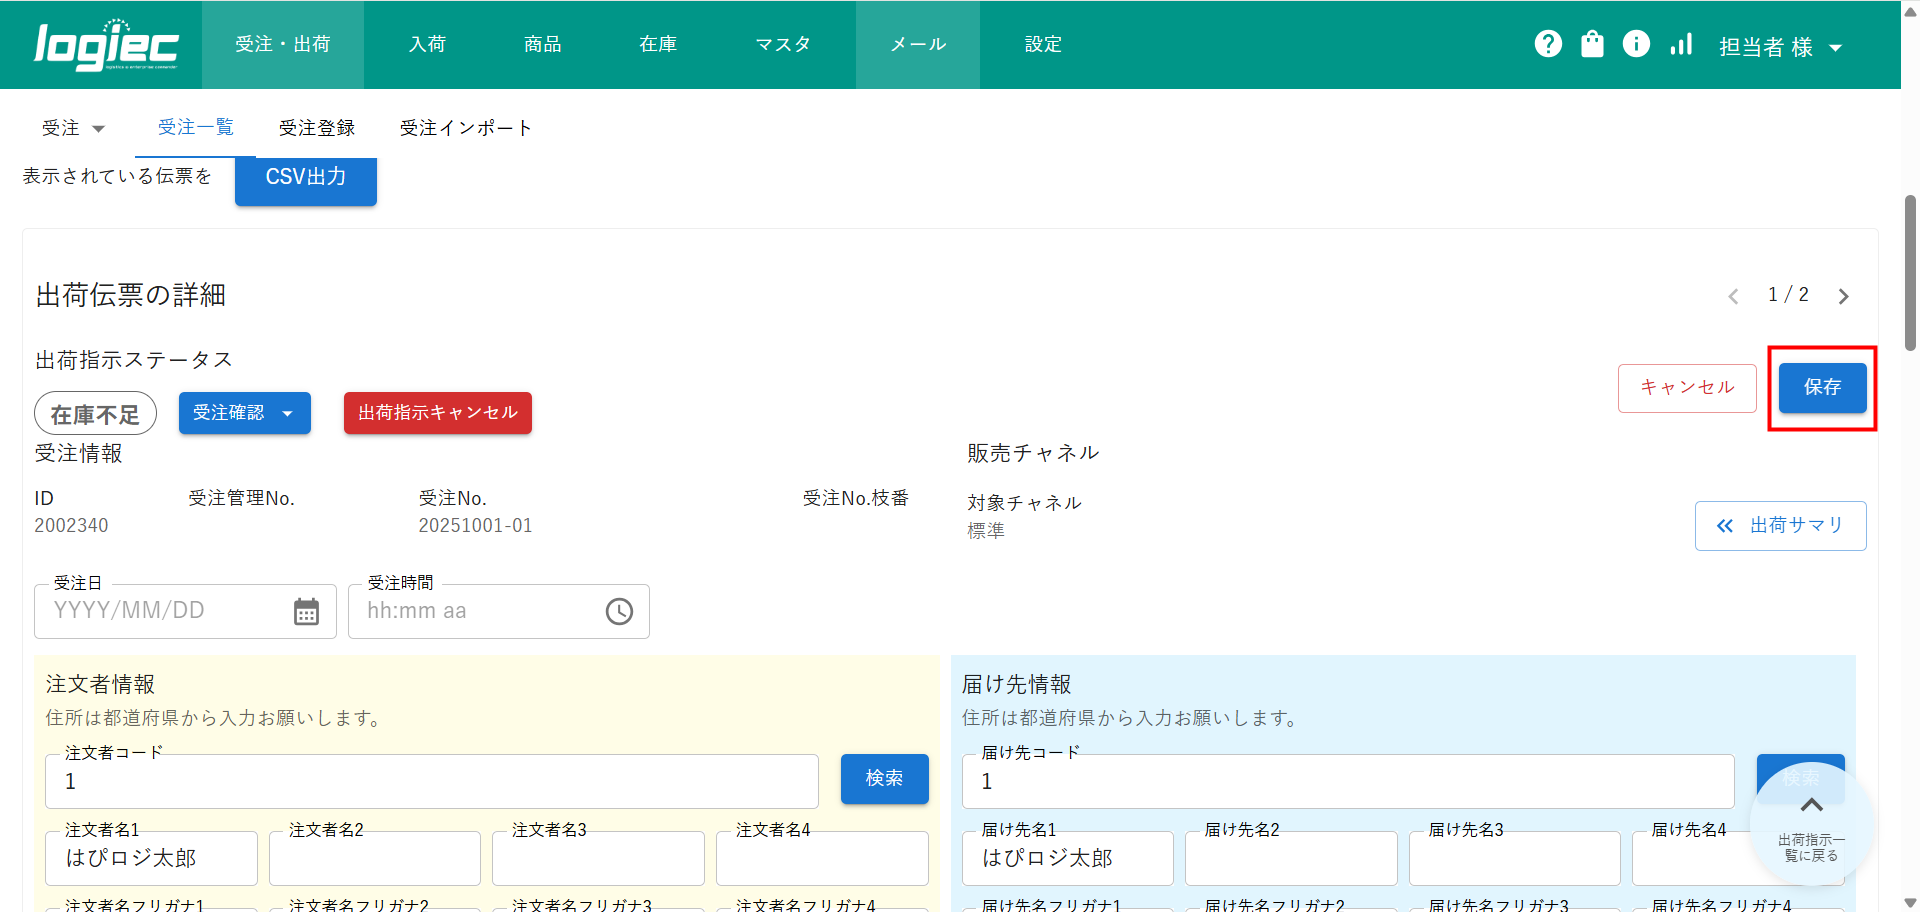The width and height of the screenshot is (1920, 912).
Task: Click the 注文者コード input field
Action: [431, 782]
